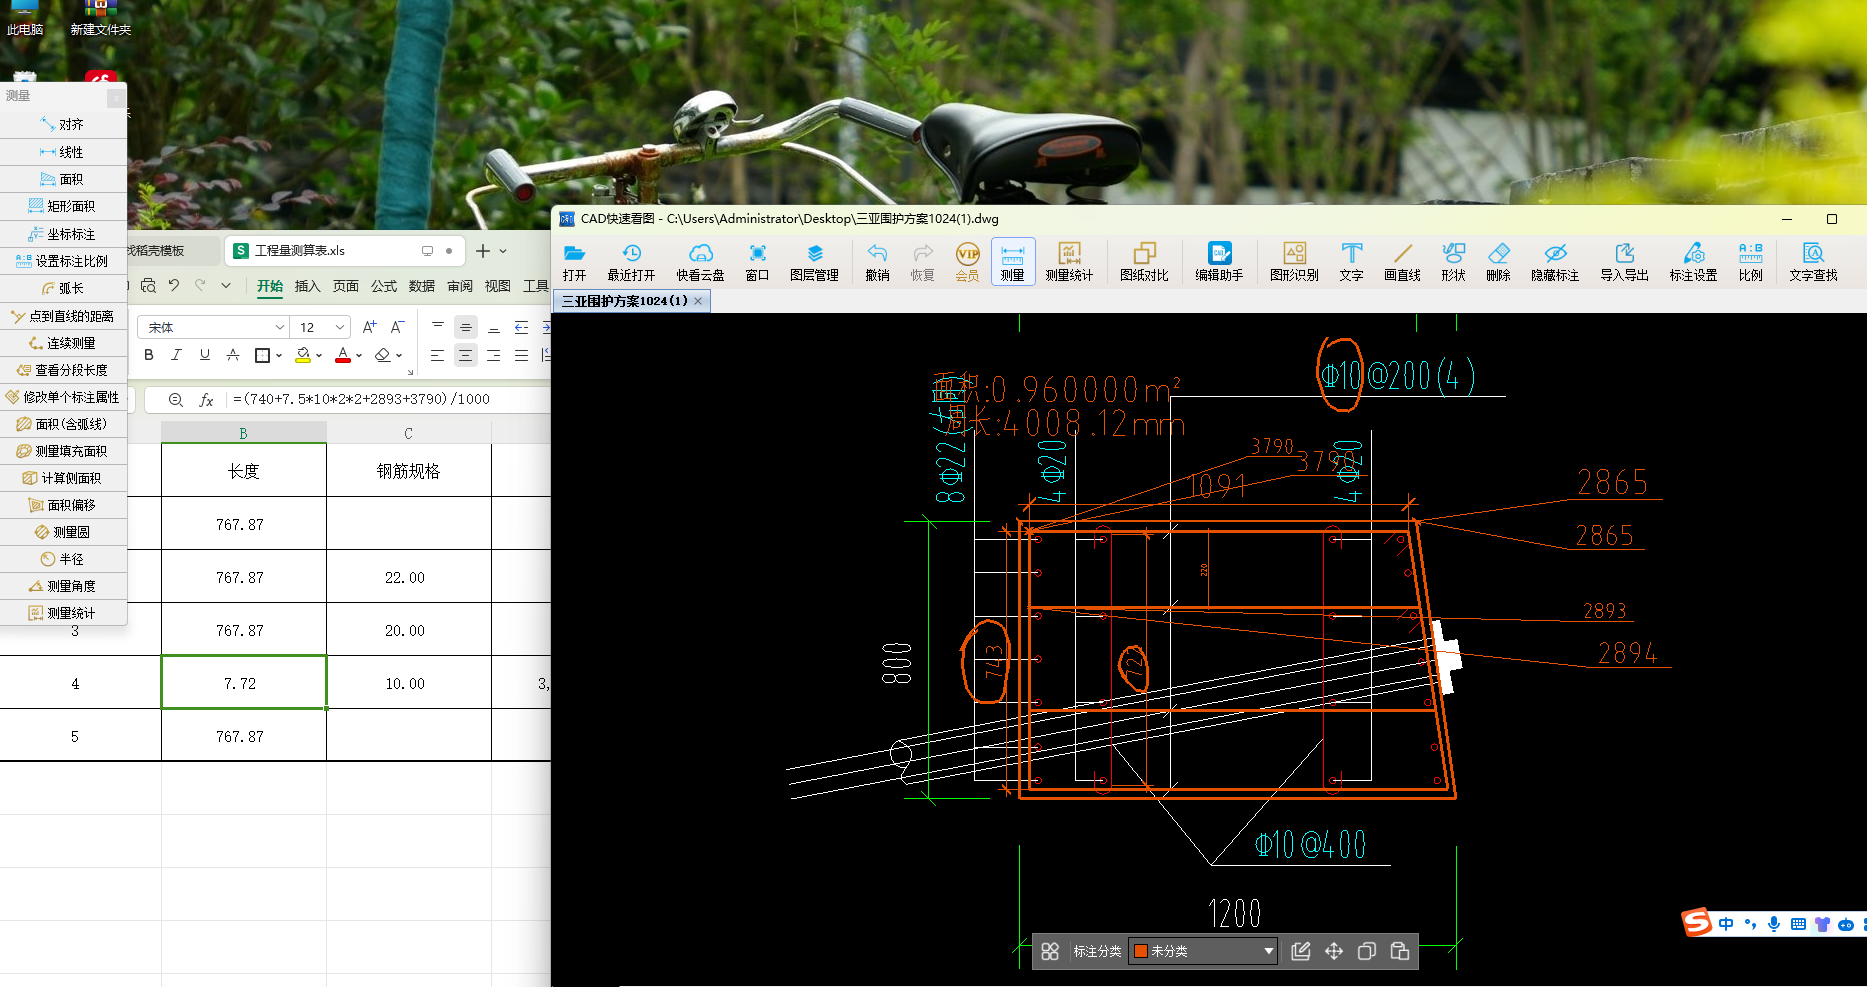Select the 形状 shape tool

coord(1453,262)
